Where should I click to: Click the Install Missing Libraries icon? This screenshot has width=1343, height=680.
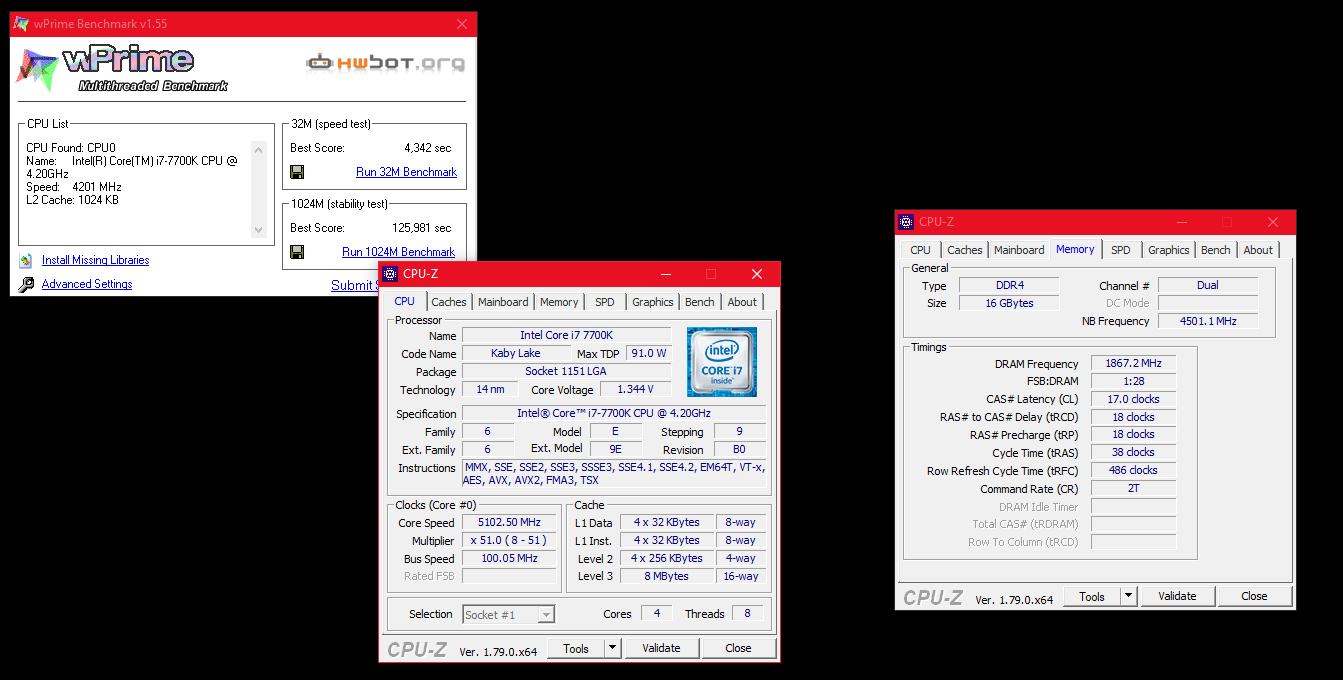[25, 260]
